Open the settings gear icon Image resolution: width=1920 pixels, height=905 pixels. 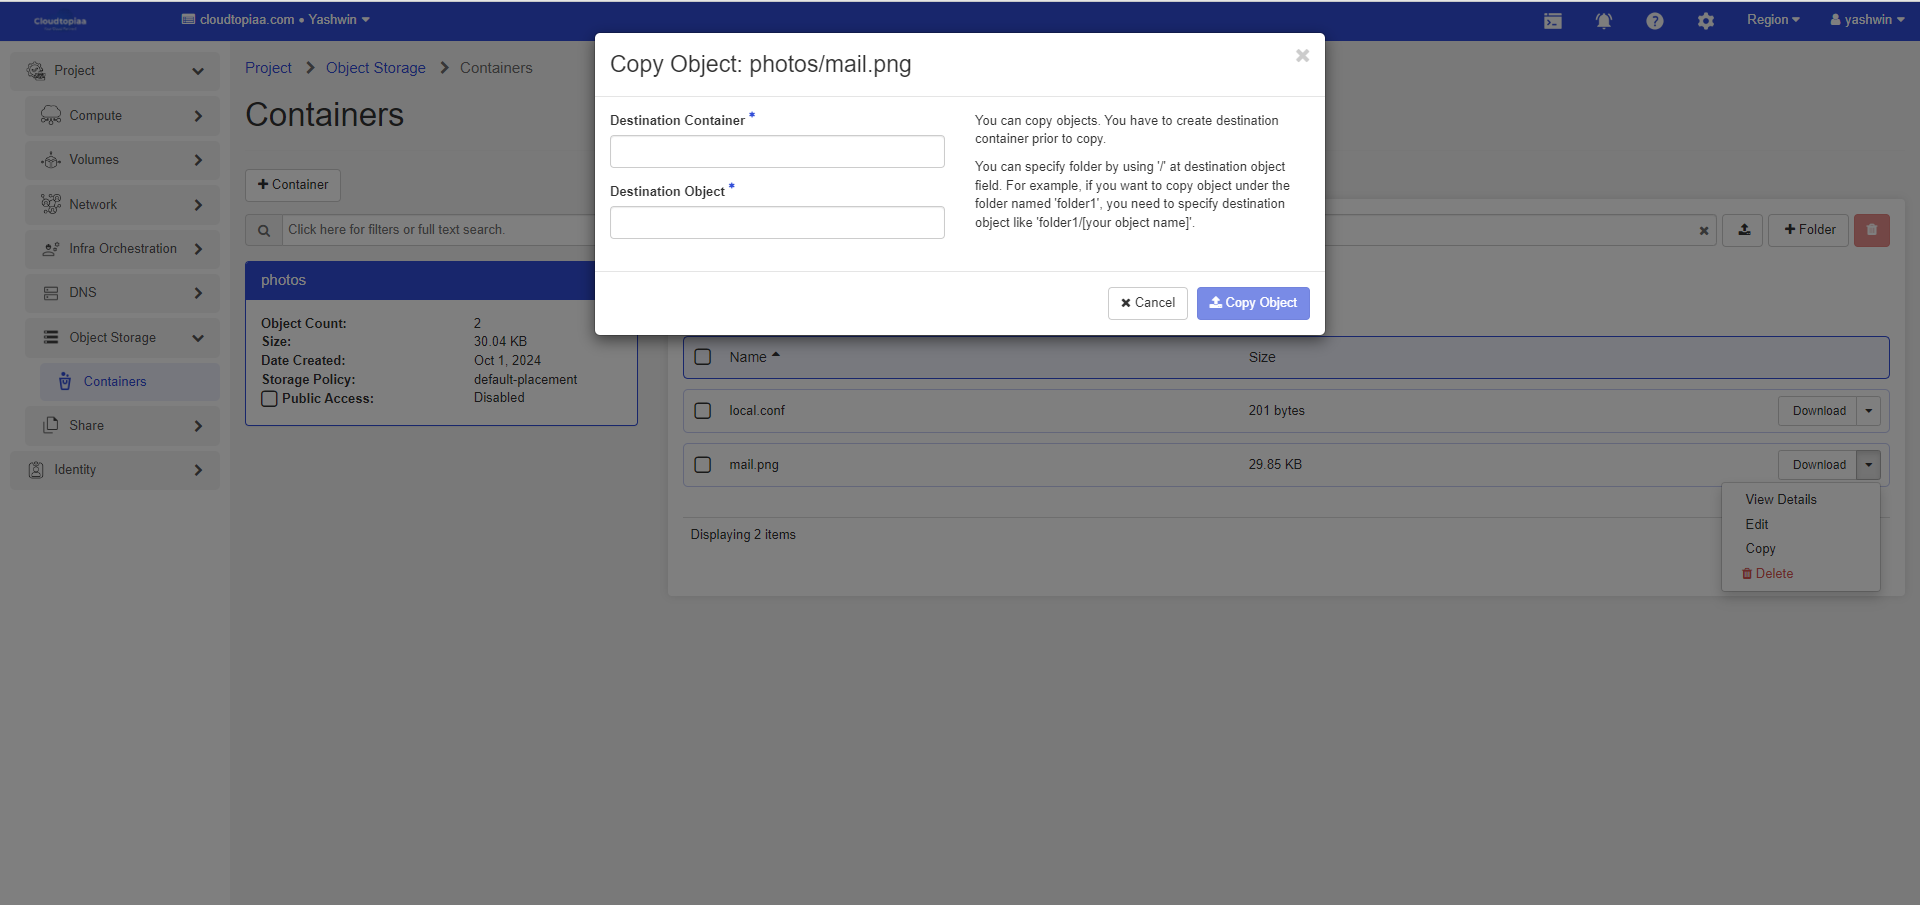pos(1705,21)
